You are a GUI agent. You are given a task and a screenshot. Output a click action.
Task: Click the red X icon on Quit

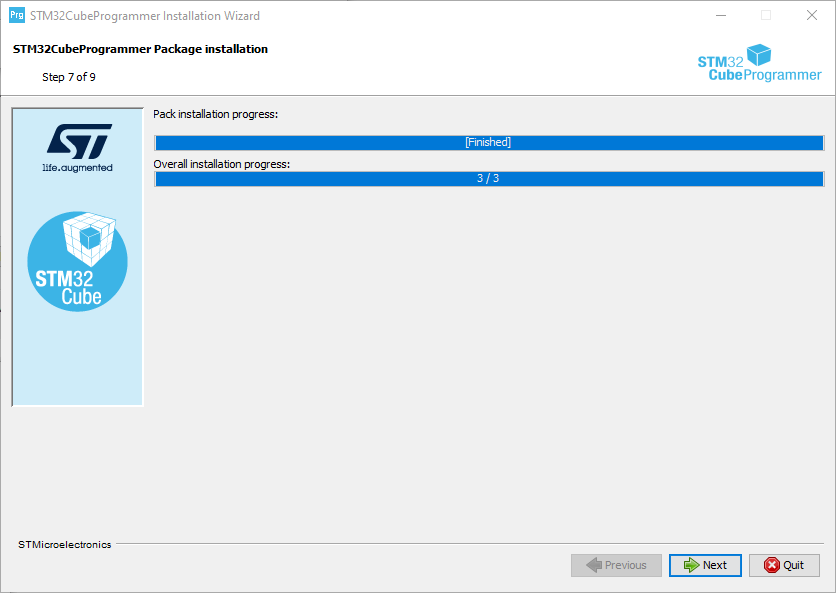(771, 565)
